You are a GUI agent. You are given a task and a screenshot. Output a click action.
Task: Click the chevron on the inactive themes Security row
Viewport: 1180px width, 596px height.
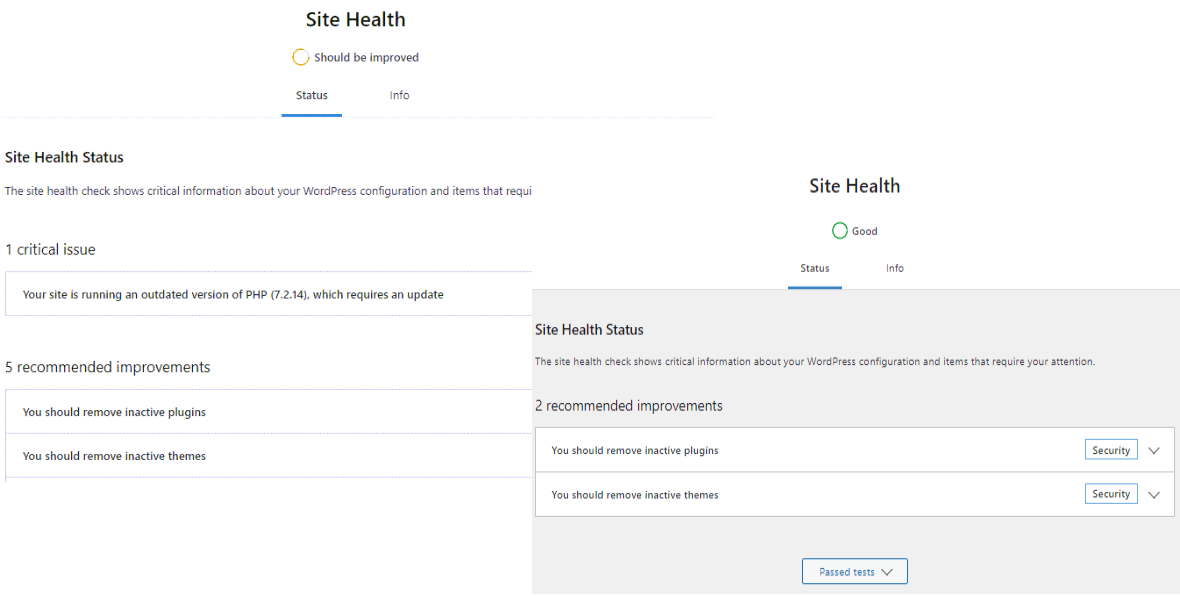point(1155,494)
